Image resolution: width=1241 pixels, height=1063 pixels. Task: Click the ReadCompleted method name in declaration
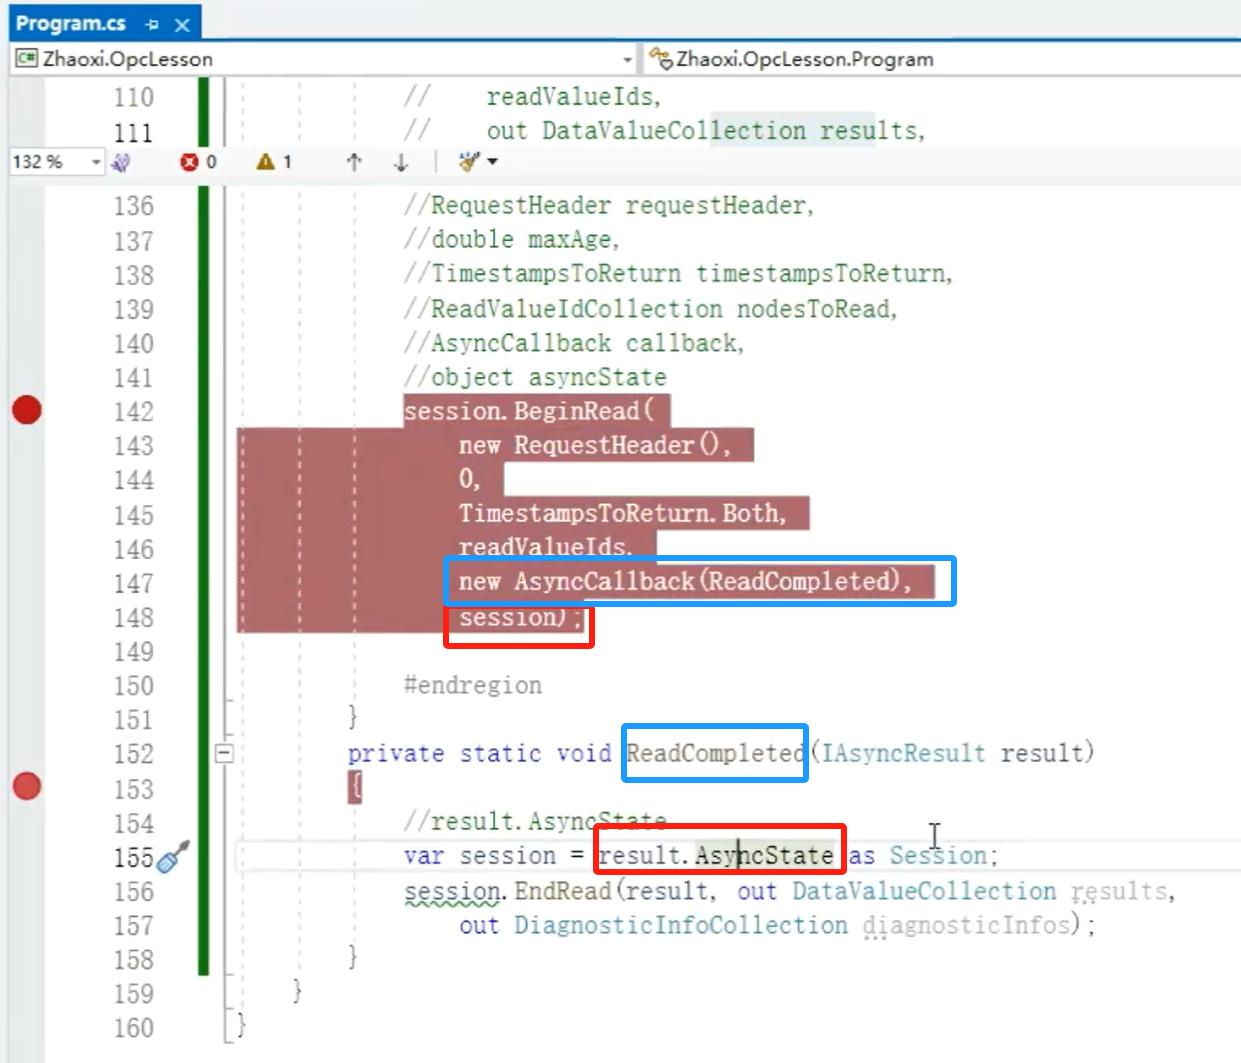(714, 753)
